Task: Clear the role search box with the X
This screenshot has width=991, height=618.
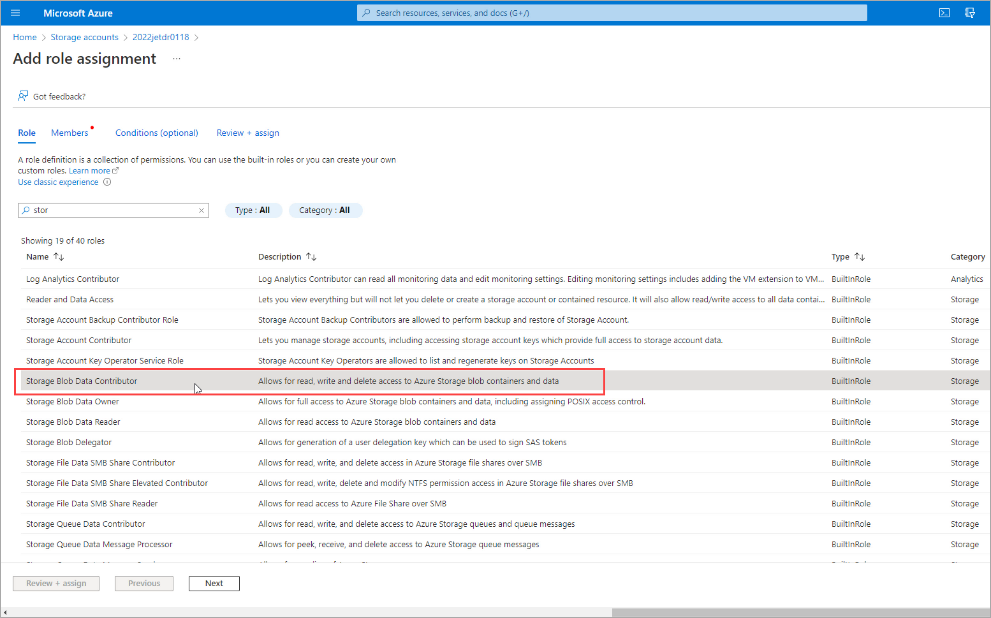Action: tap(201, 211)
